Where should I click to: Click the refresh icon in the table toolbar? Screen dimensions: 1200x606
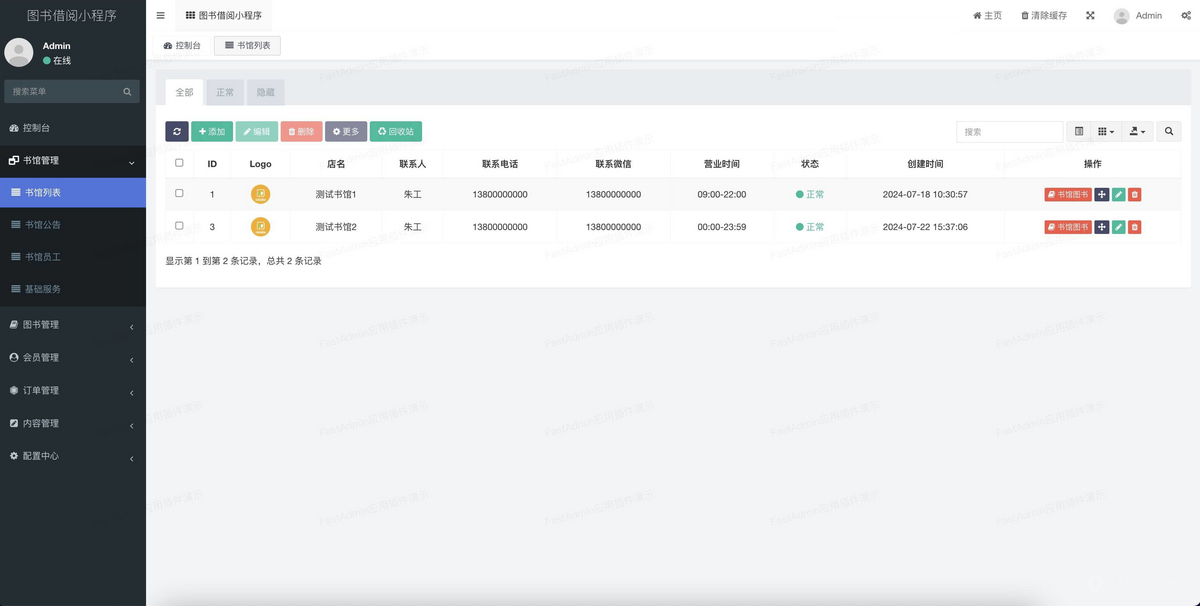[178, 131]
